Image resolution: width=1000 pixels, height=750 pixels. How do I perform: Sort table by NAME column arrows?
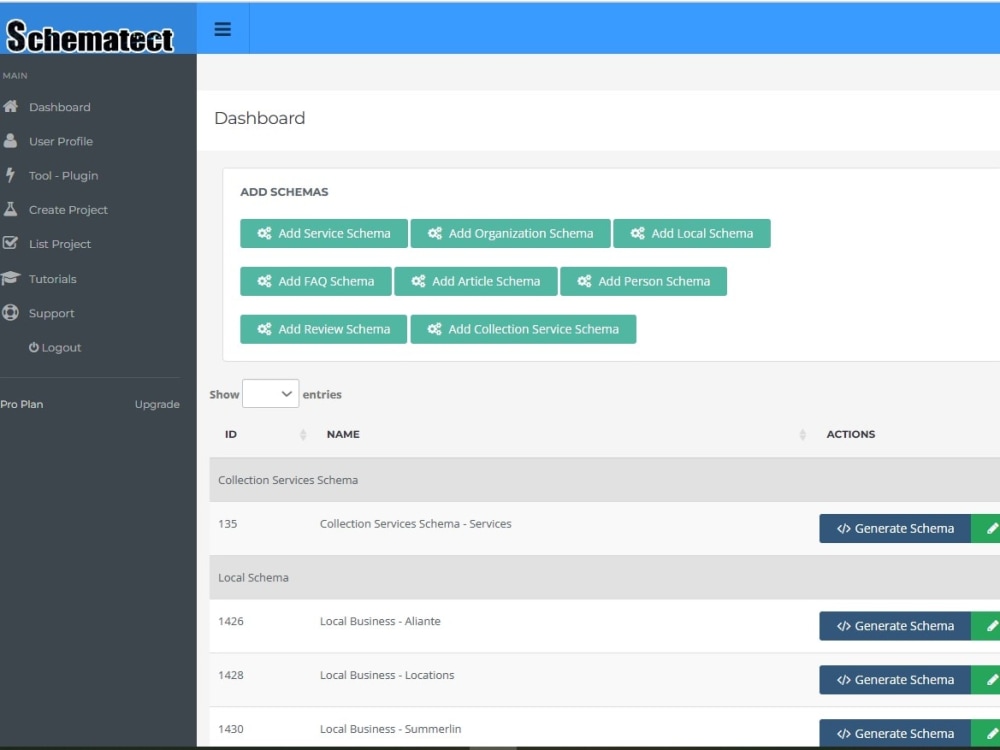pos(802,434)
